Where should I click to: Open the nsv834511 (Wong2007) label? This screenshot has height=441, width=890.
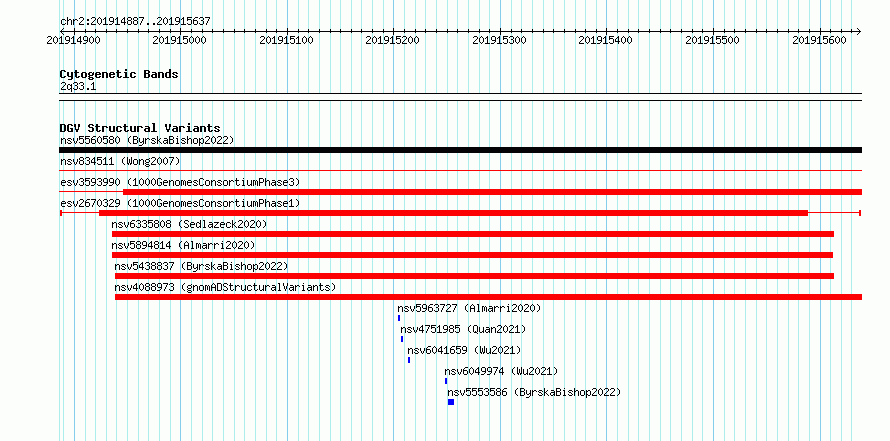(120, 161)
